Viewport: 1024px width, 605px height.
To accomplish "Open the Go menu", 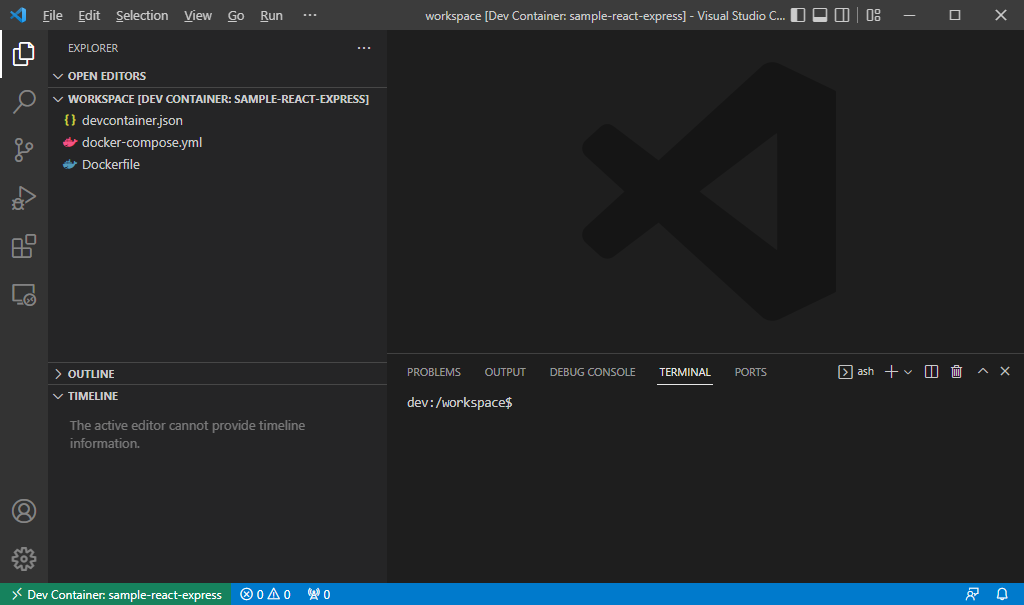I will click(236, 15).
